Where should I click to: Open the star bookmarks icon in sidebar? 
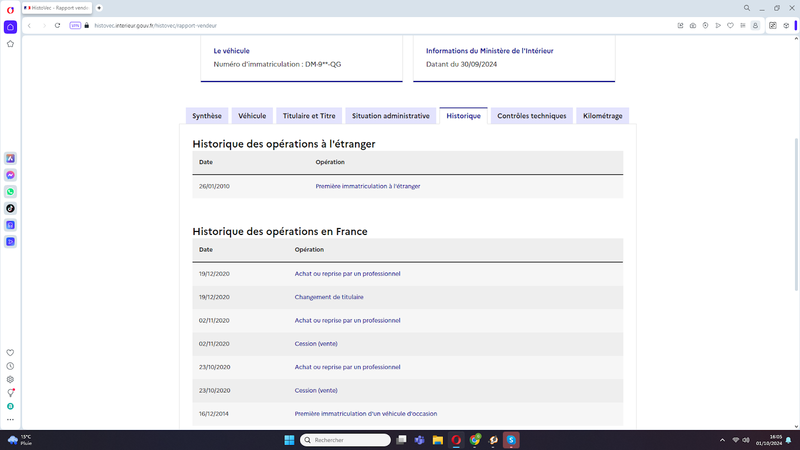[10, 44]
